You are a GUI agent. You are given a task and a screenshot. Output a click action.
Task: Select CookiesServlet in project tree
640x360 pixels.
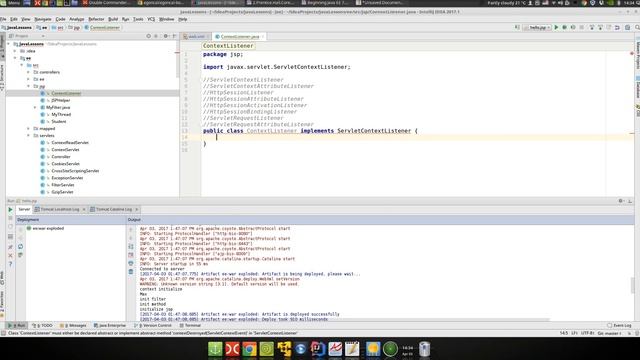(65, 164)
